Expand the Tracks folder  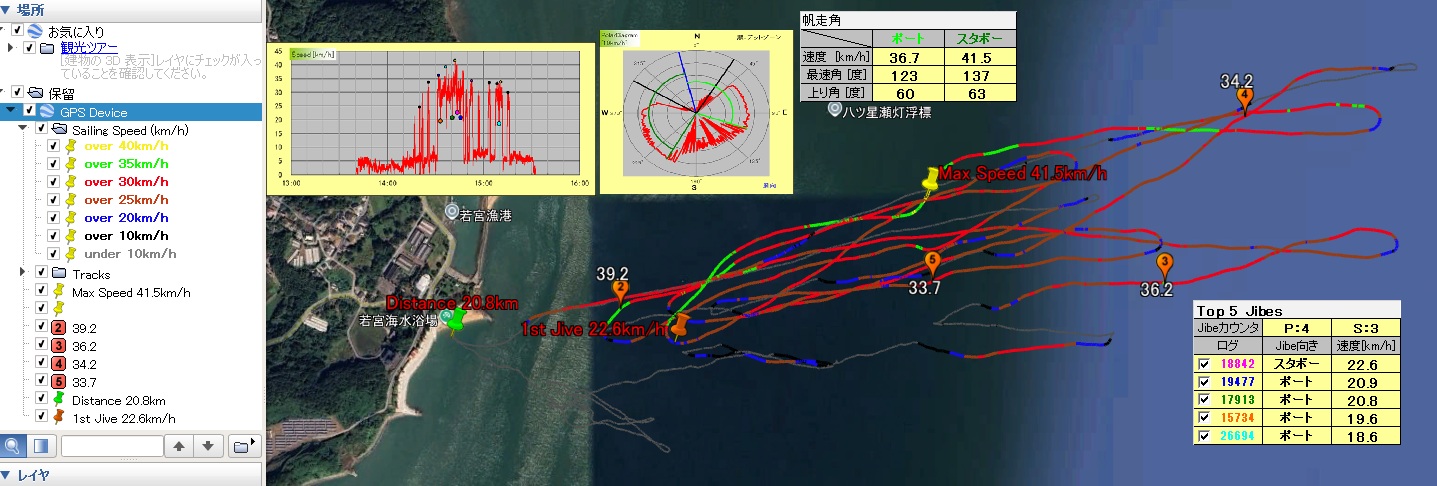(x=24, y=273)
